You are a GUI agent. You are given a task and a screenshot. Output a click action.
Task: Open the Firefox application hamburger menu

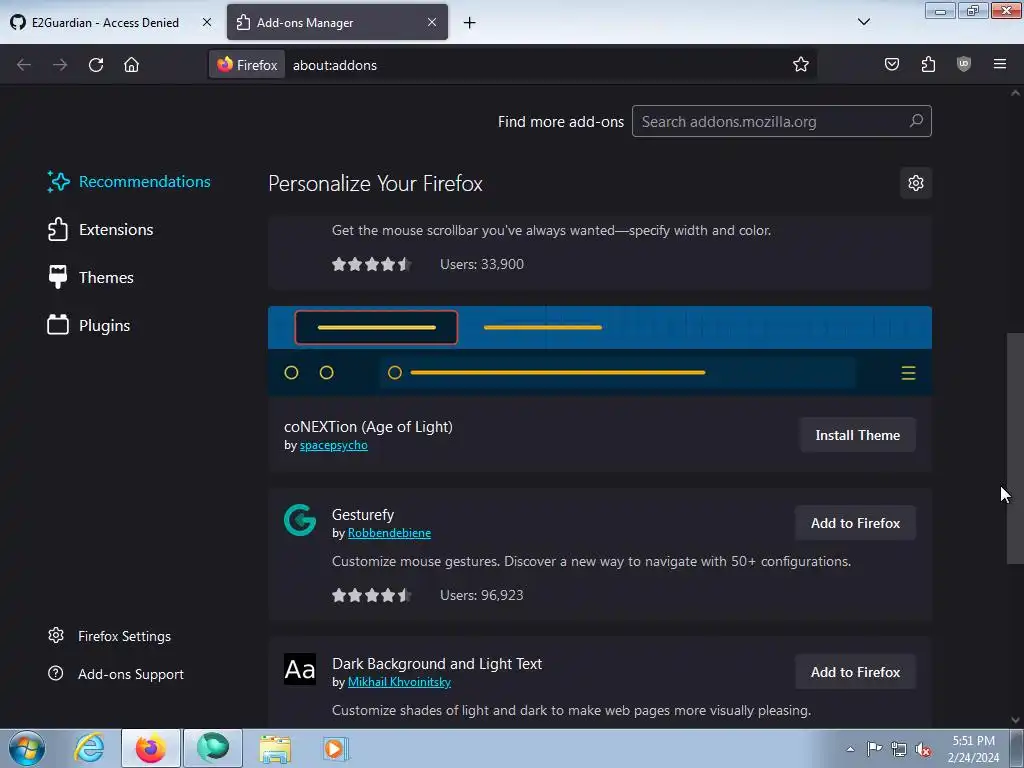(999, 64)
